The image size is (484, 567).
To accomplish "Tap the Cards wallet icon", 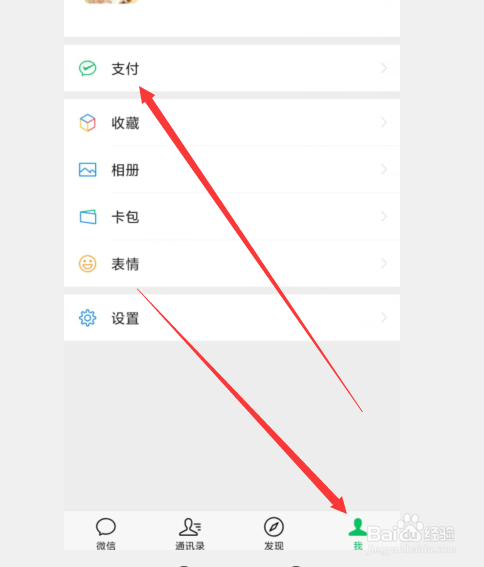I will pos(88,217).
